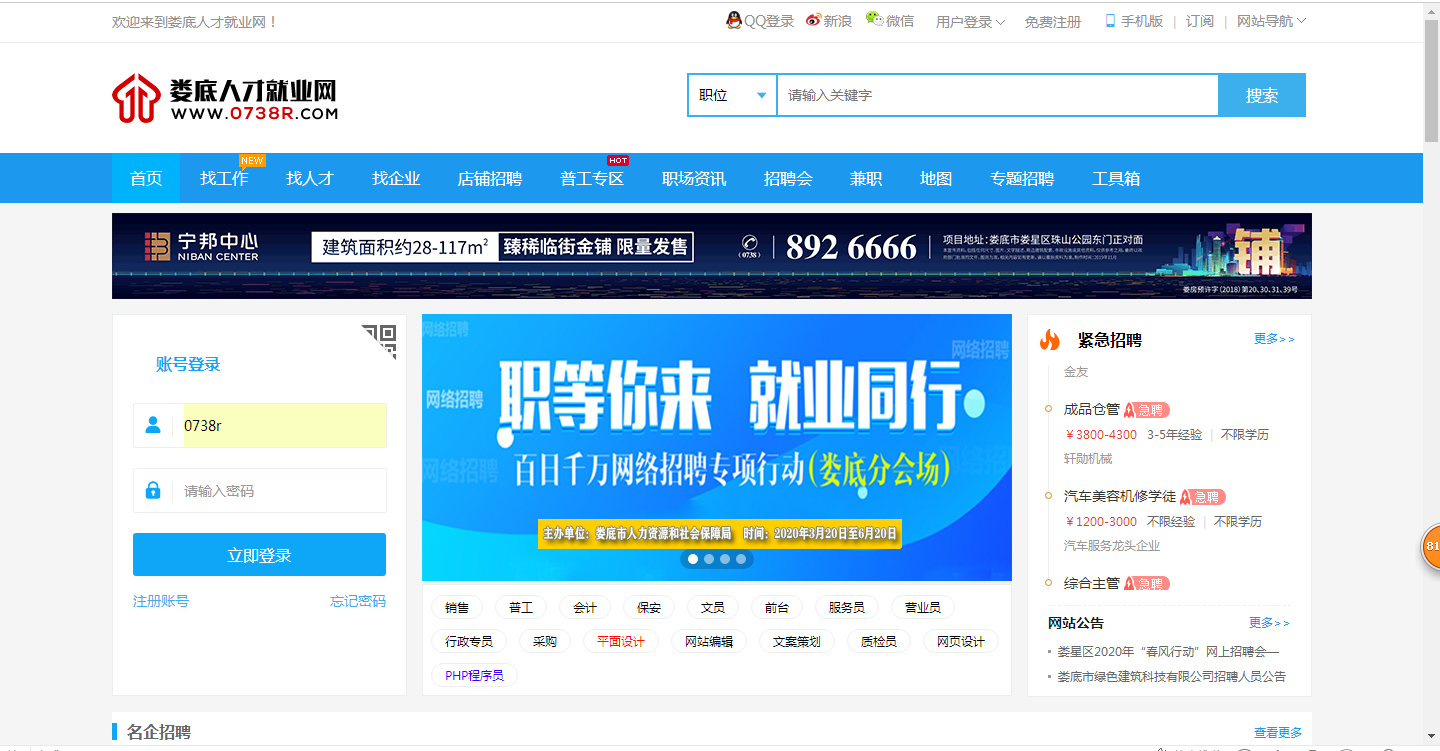Select the second carousel indicator dot
This screenshot has width=1440, height=751.
tap(710, 559)
